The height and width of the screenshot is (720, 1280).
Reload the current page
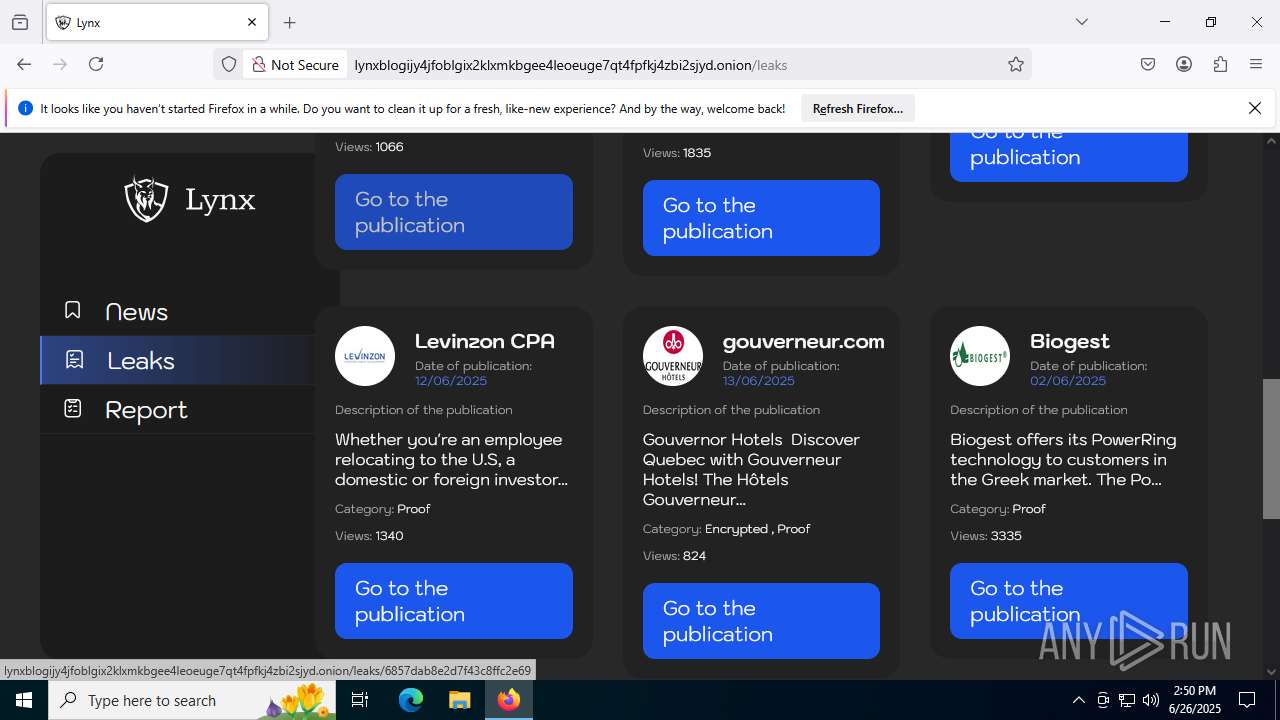click(x=96, y=64)
